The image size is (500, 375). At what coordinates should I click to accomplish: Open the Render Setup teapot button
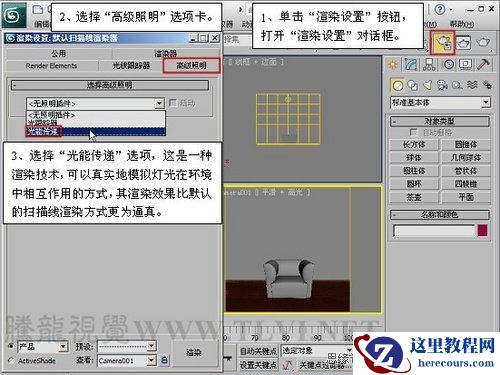pyautogui.click(x=442, y=42)
